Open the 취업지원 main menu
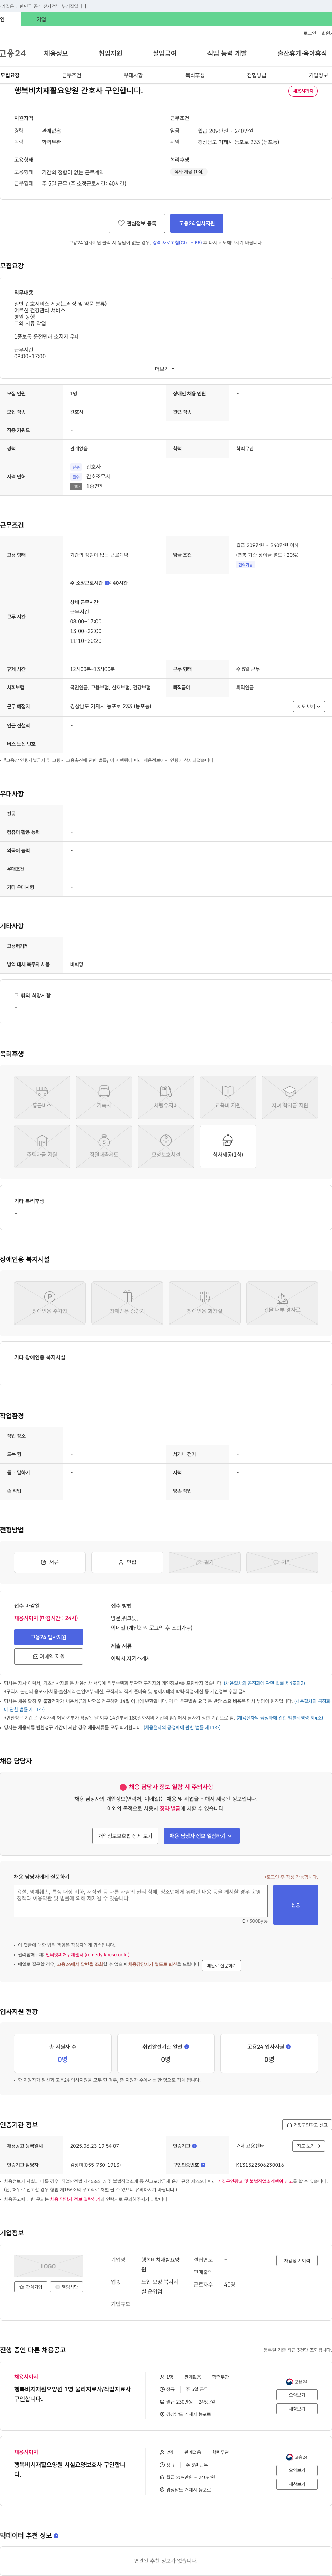The image size is (332, 2576). pyautogui.click(x=110, y=53)
